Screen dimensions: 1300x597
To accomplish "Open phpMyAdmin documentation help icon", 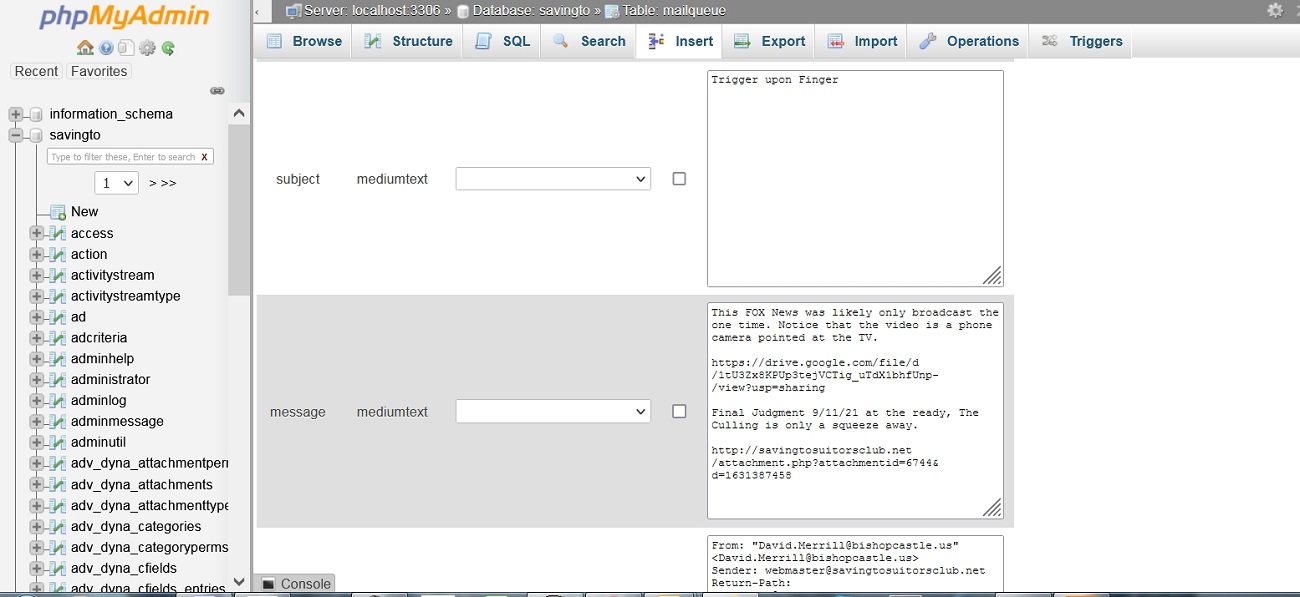I will pyautogui.click(x=106, y=48).
